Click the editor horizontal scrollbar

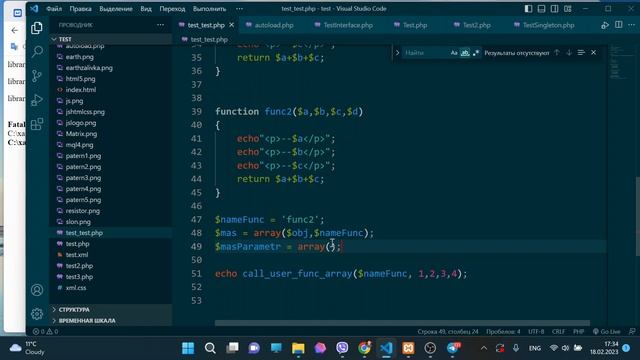pos(402,323)
